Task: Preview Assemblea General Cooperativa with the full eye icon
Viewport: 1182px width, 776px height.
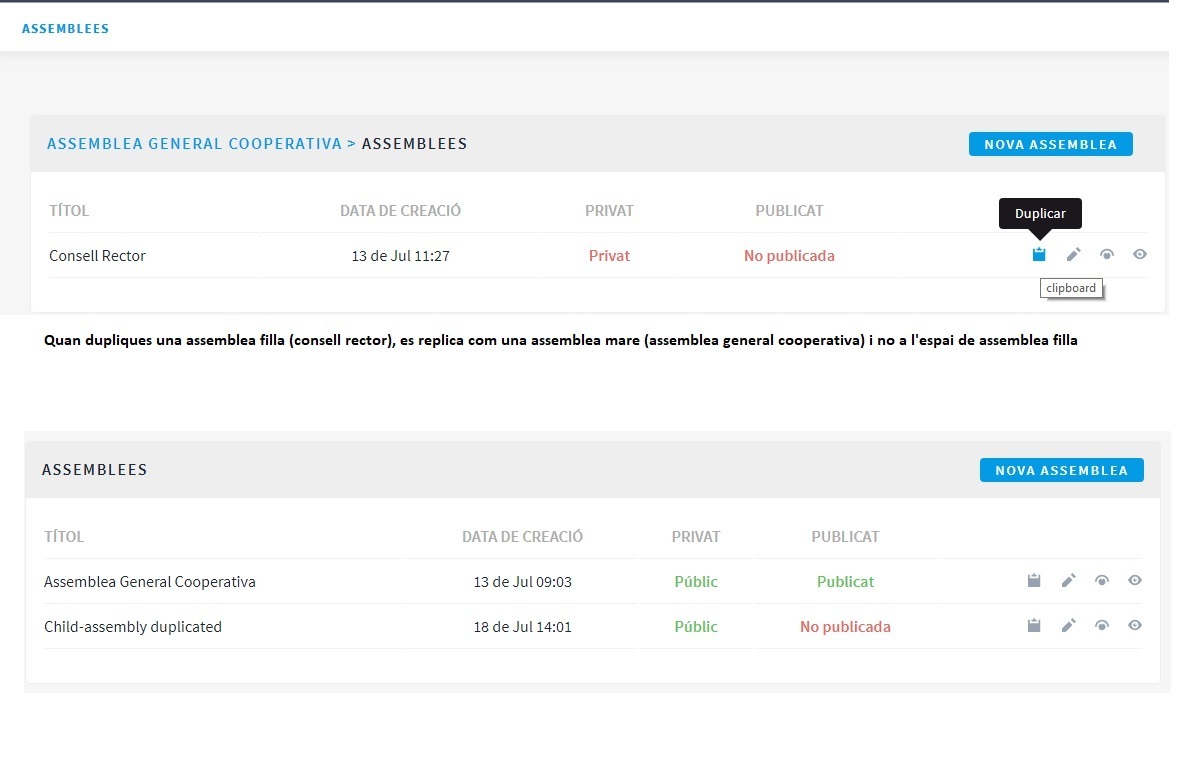Action: pos(1135,581)
